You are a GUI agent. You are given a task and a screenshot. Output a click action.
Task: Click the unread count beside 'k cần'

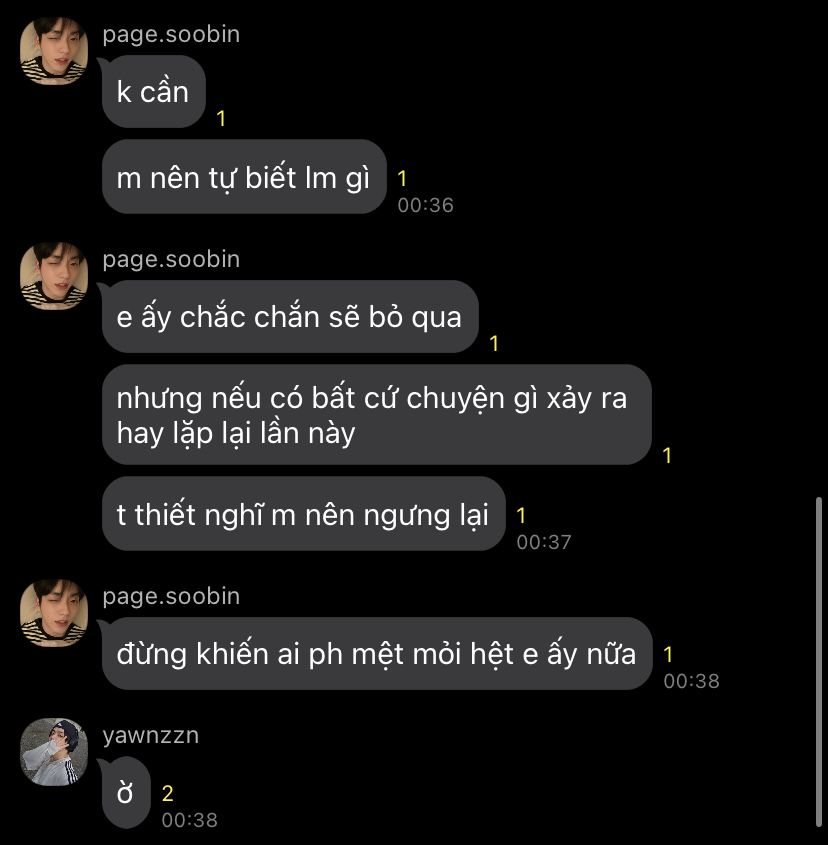(x=221, y=119)
